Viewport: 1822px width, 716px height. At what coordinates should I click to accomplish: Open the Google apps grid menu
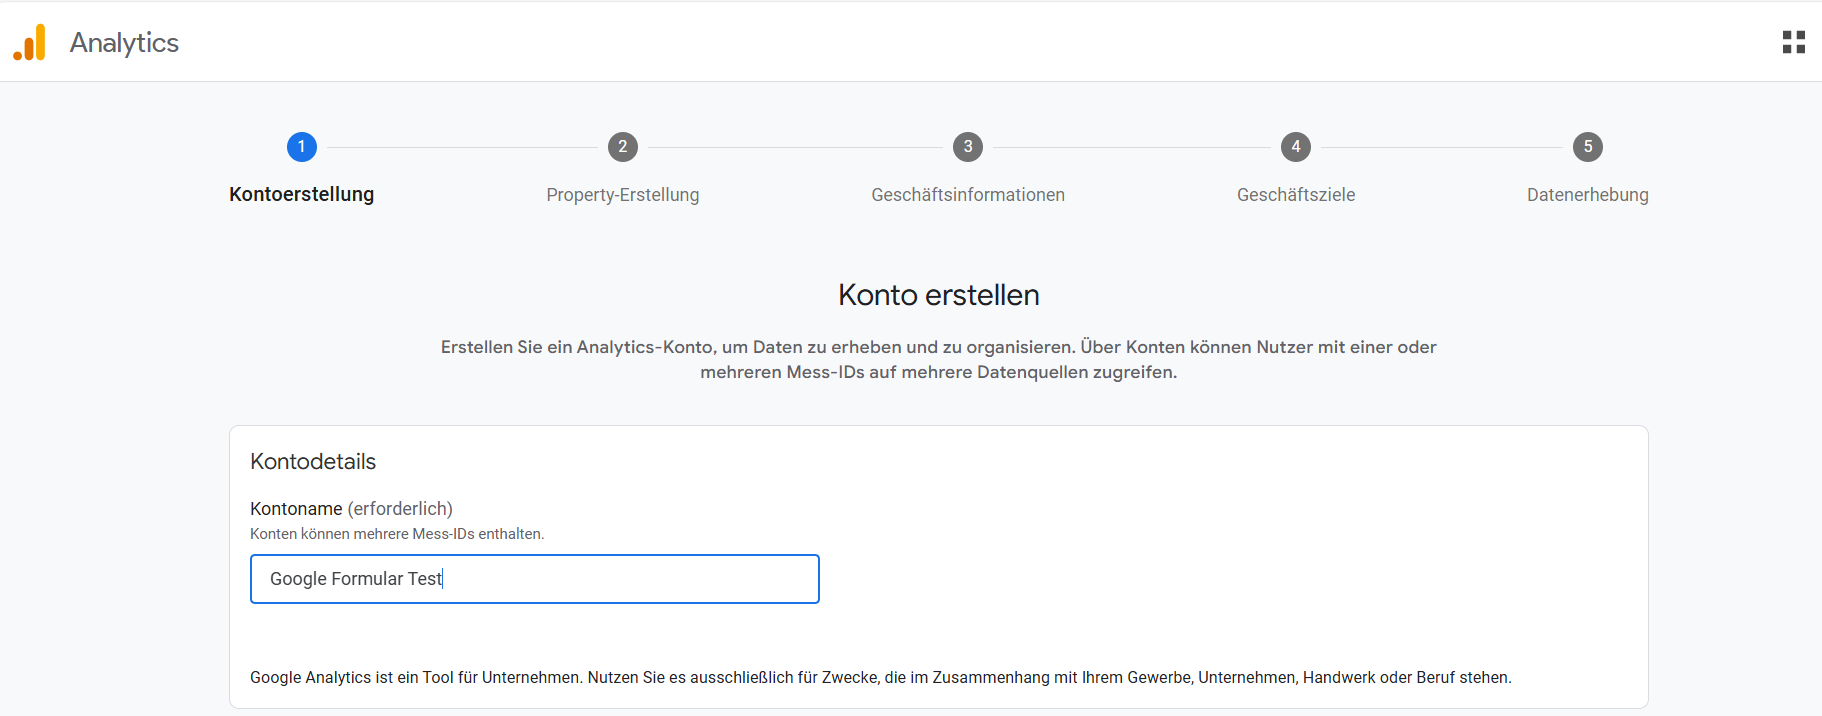pos(1793,42)
